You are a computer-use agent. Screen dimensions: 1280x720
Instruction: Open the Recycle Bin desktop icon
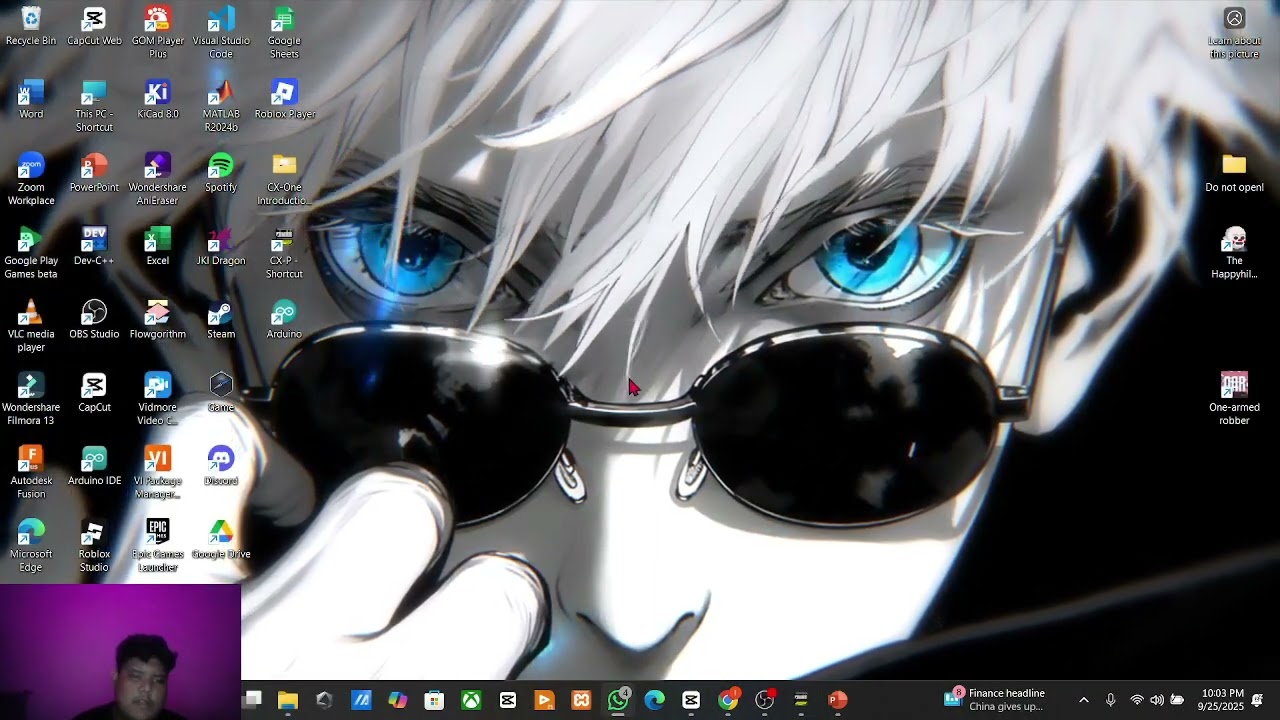tap(31, 27)
